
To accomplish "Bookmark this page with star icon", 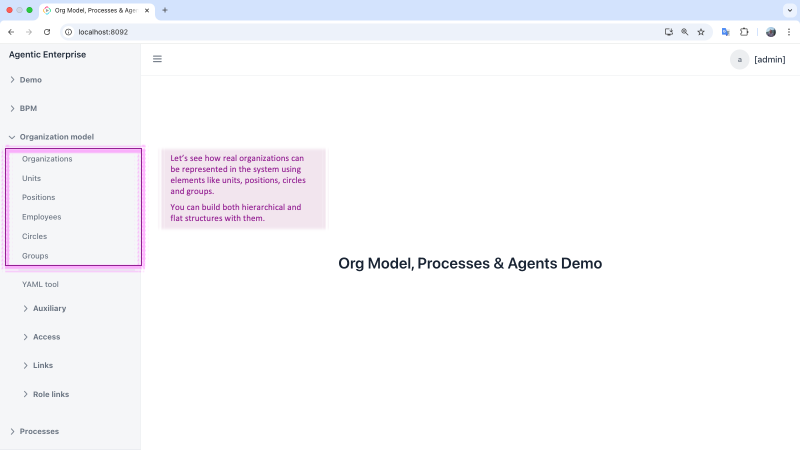I will (701, 32).
